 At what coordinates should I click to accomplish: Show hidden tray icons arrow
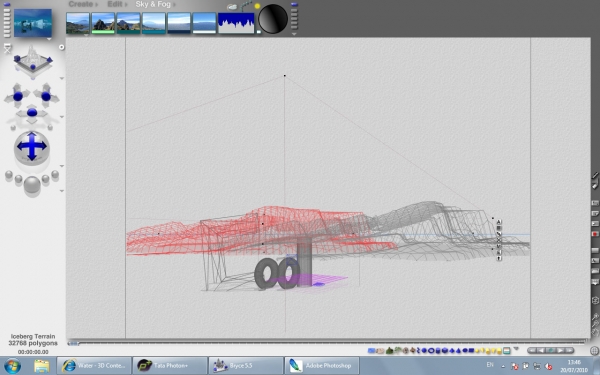503,366
